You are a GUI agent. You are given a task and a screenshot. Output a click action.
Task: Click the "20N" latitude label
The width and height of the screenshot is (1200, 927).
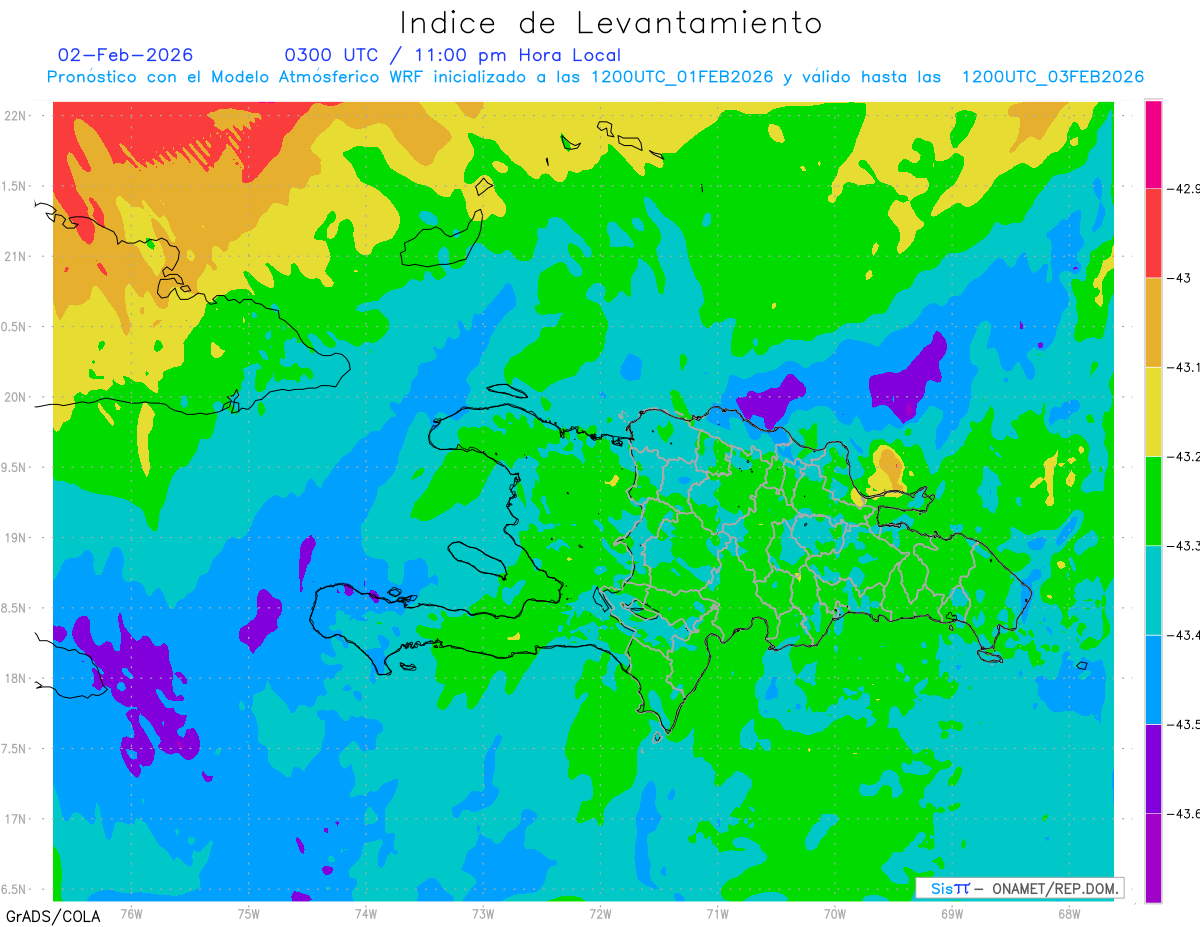(x=17, y=397)
